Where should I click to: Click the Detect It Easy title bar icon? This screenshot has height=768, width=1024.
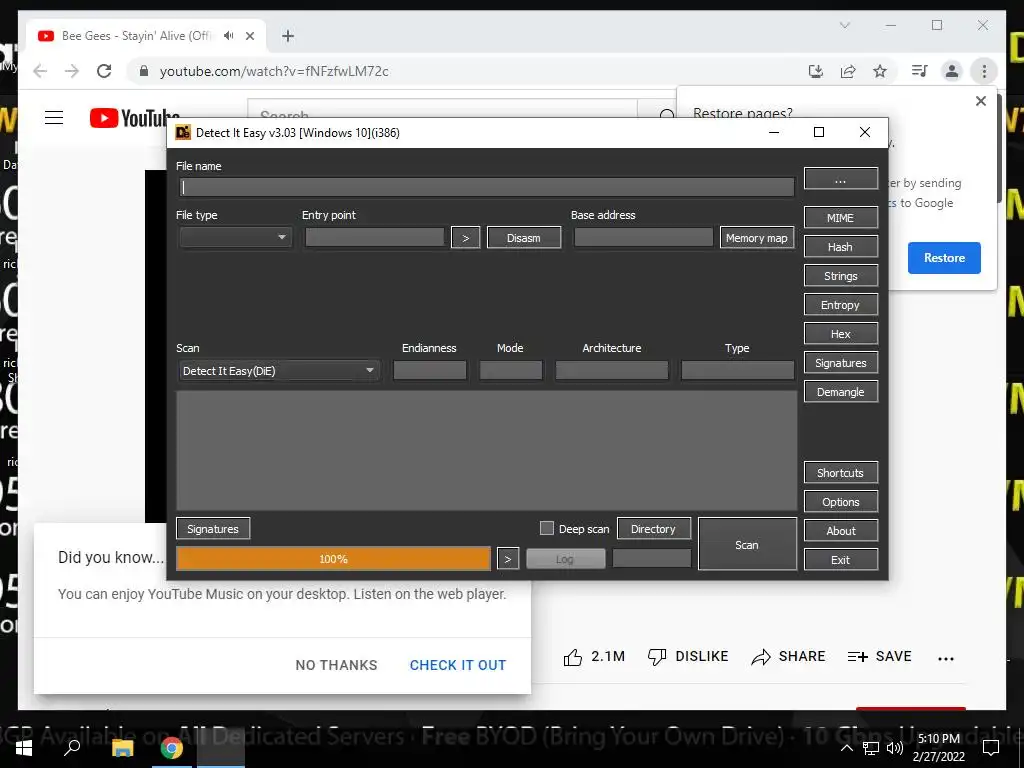[x=183, y=133]
